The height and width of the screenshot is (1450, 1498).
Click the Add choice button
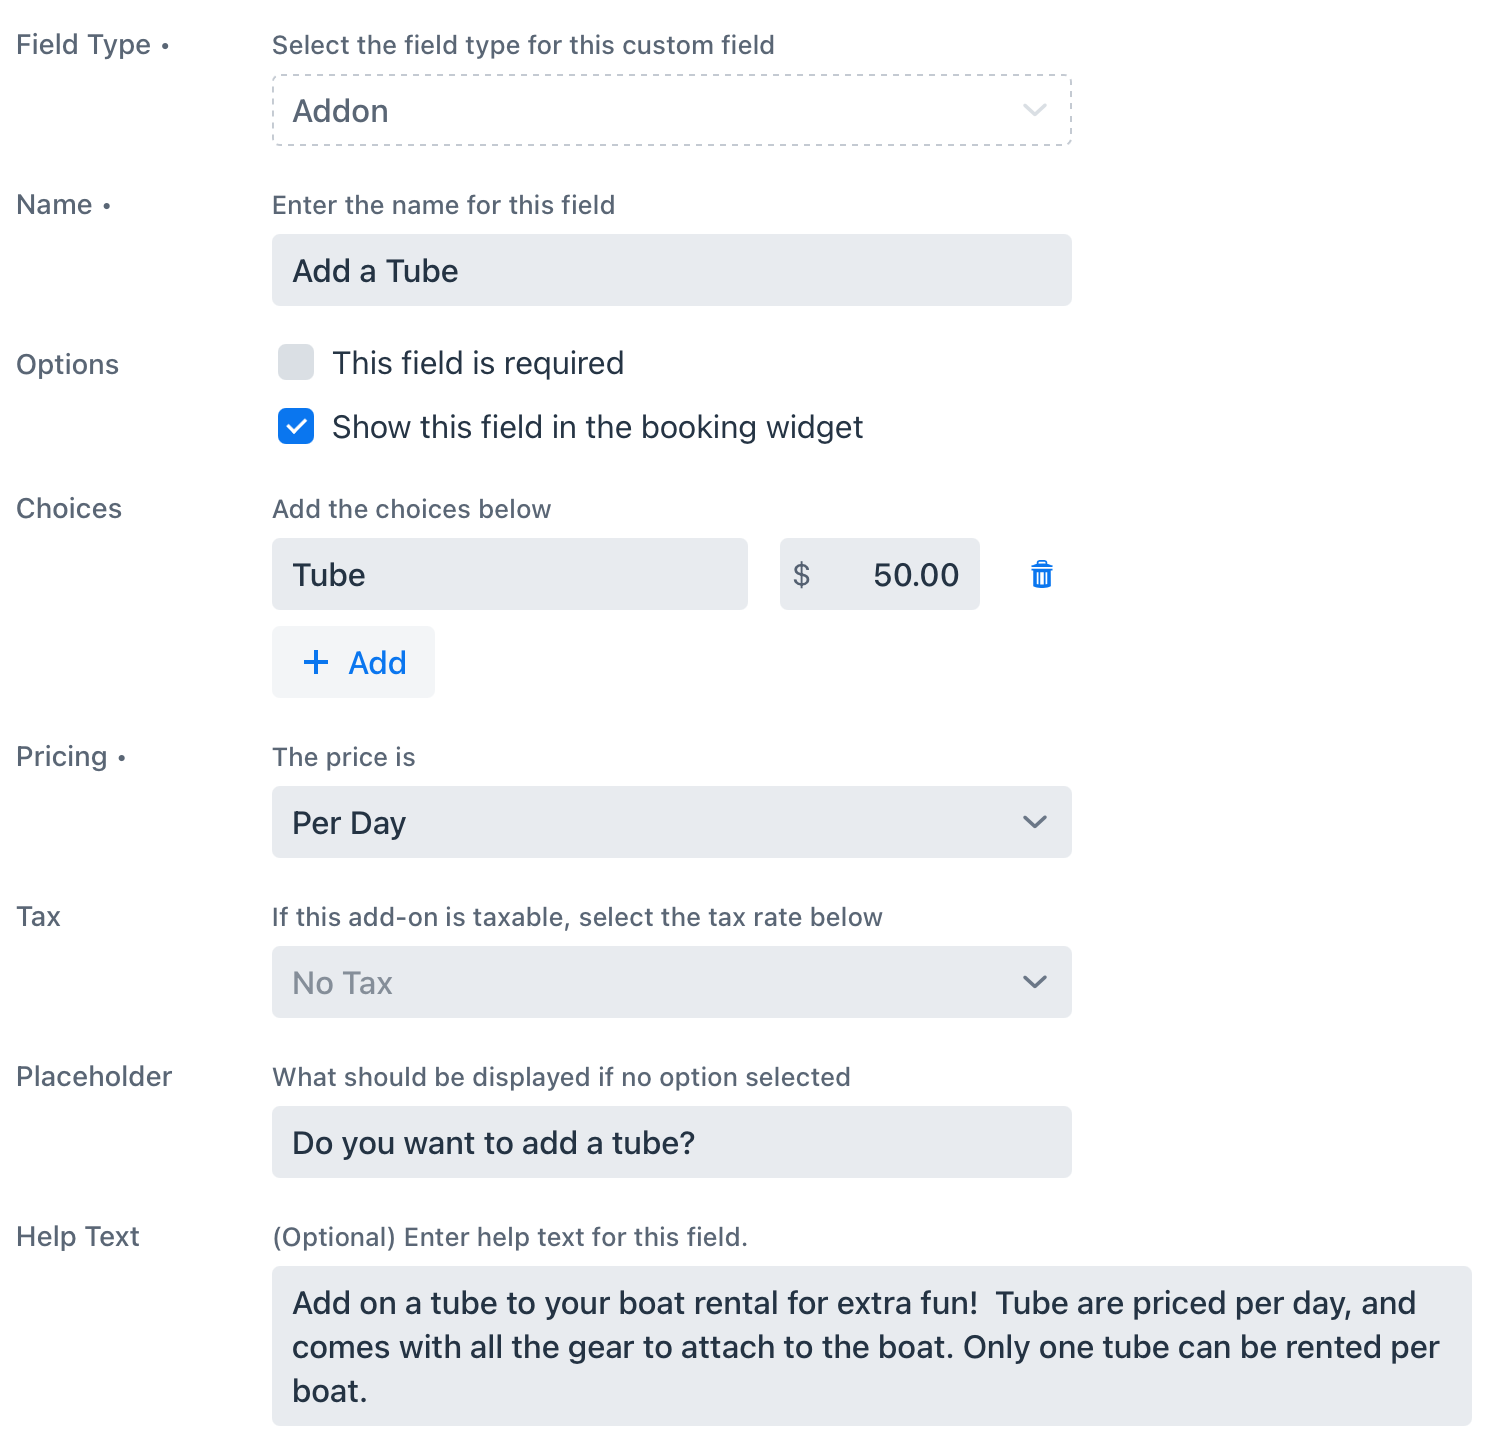pos(353,662)
